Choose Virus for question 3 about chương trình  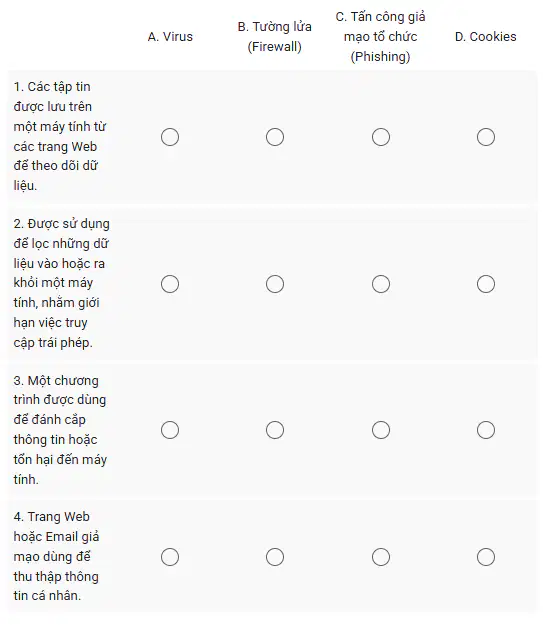pyautogui.click(x=170, y=430)
